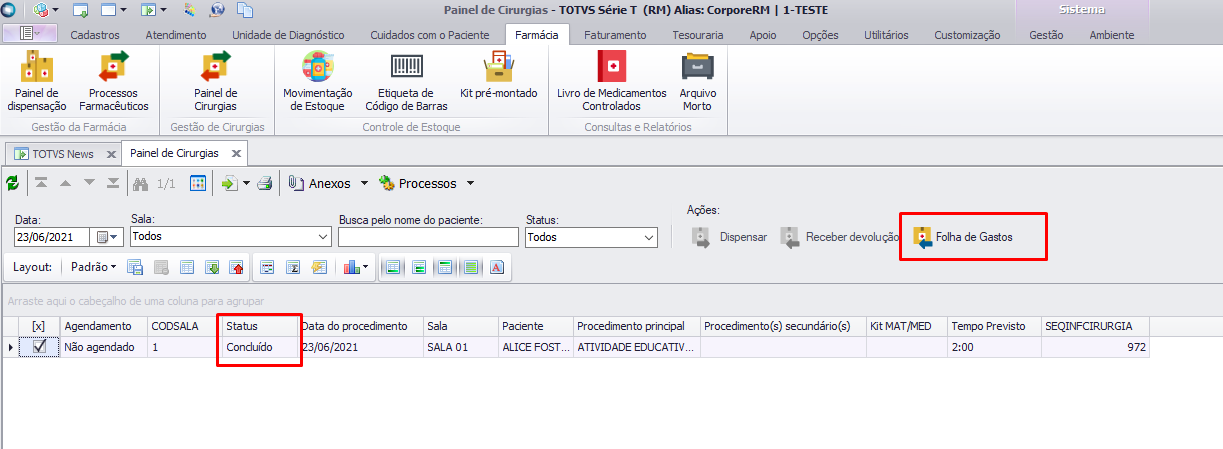1223x449 pixels.
Task: Switch to the Unidade de Diagnóstico tab
Action: point(288,35)
